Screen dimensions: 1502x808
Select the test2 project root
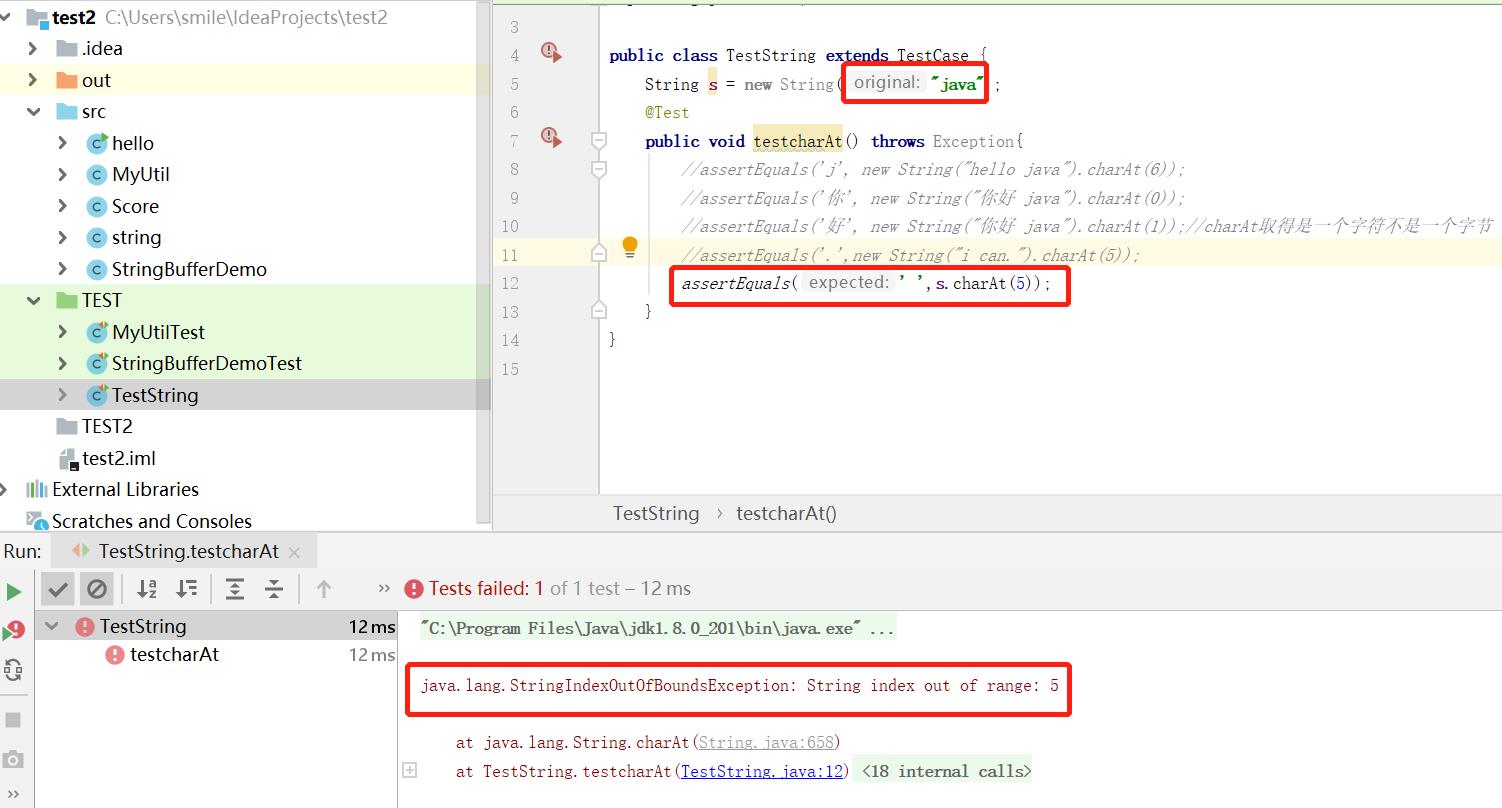coord(74,17)
